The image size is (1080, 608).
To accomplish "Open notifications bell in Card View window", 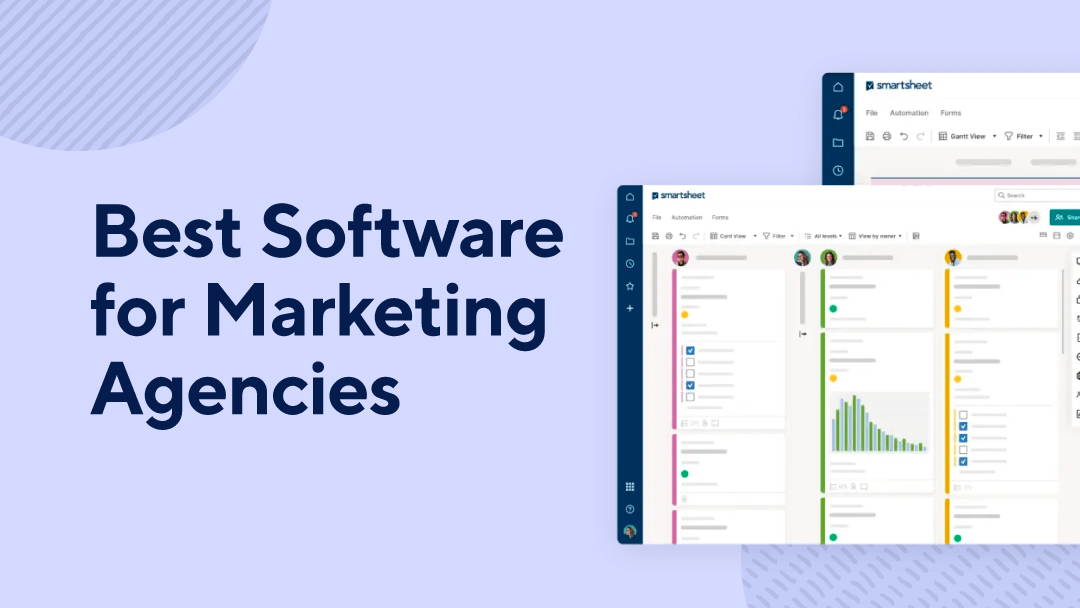I will 630,218.
